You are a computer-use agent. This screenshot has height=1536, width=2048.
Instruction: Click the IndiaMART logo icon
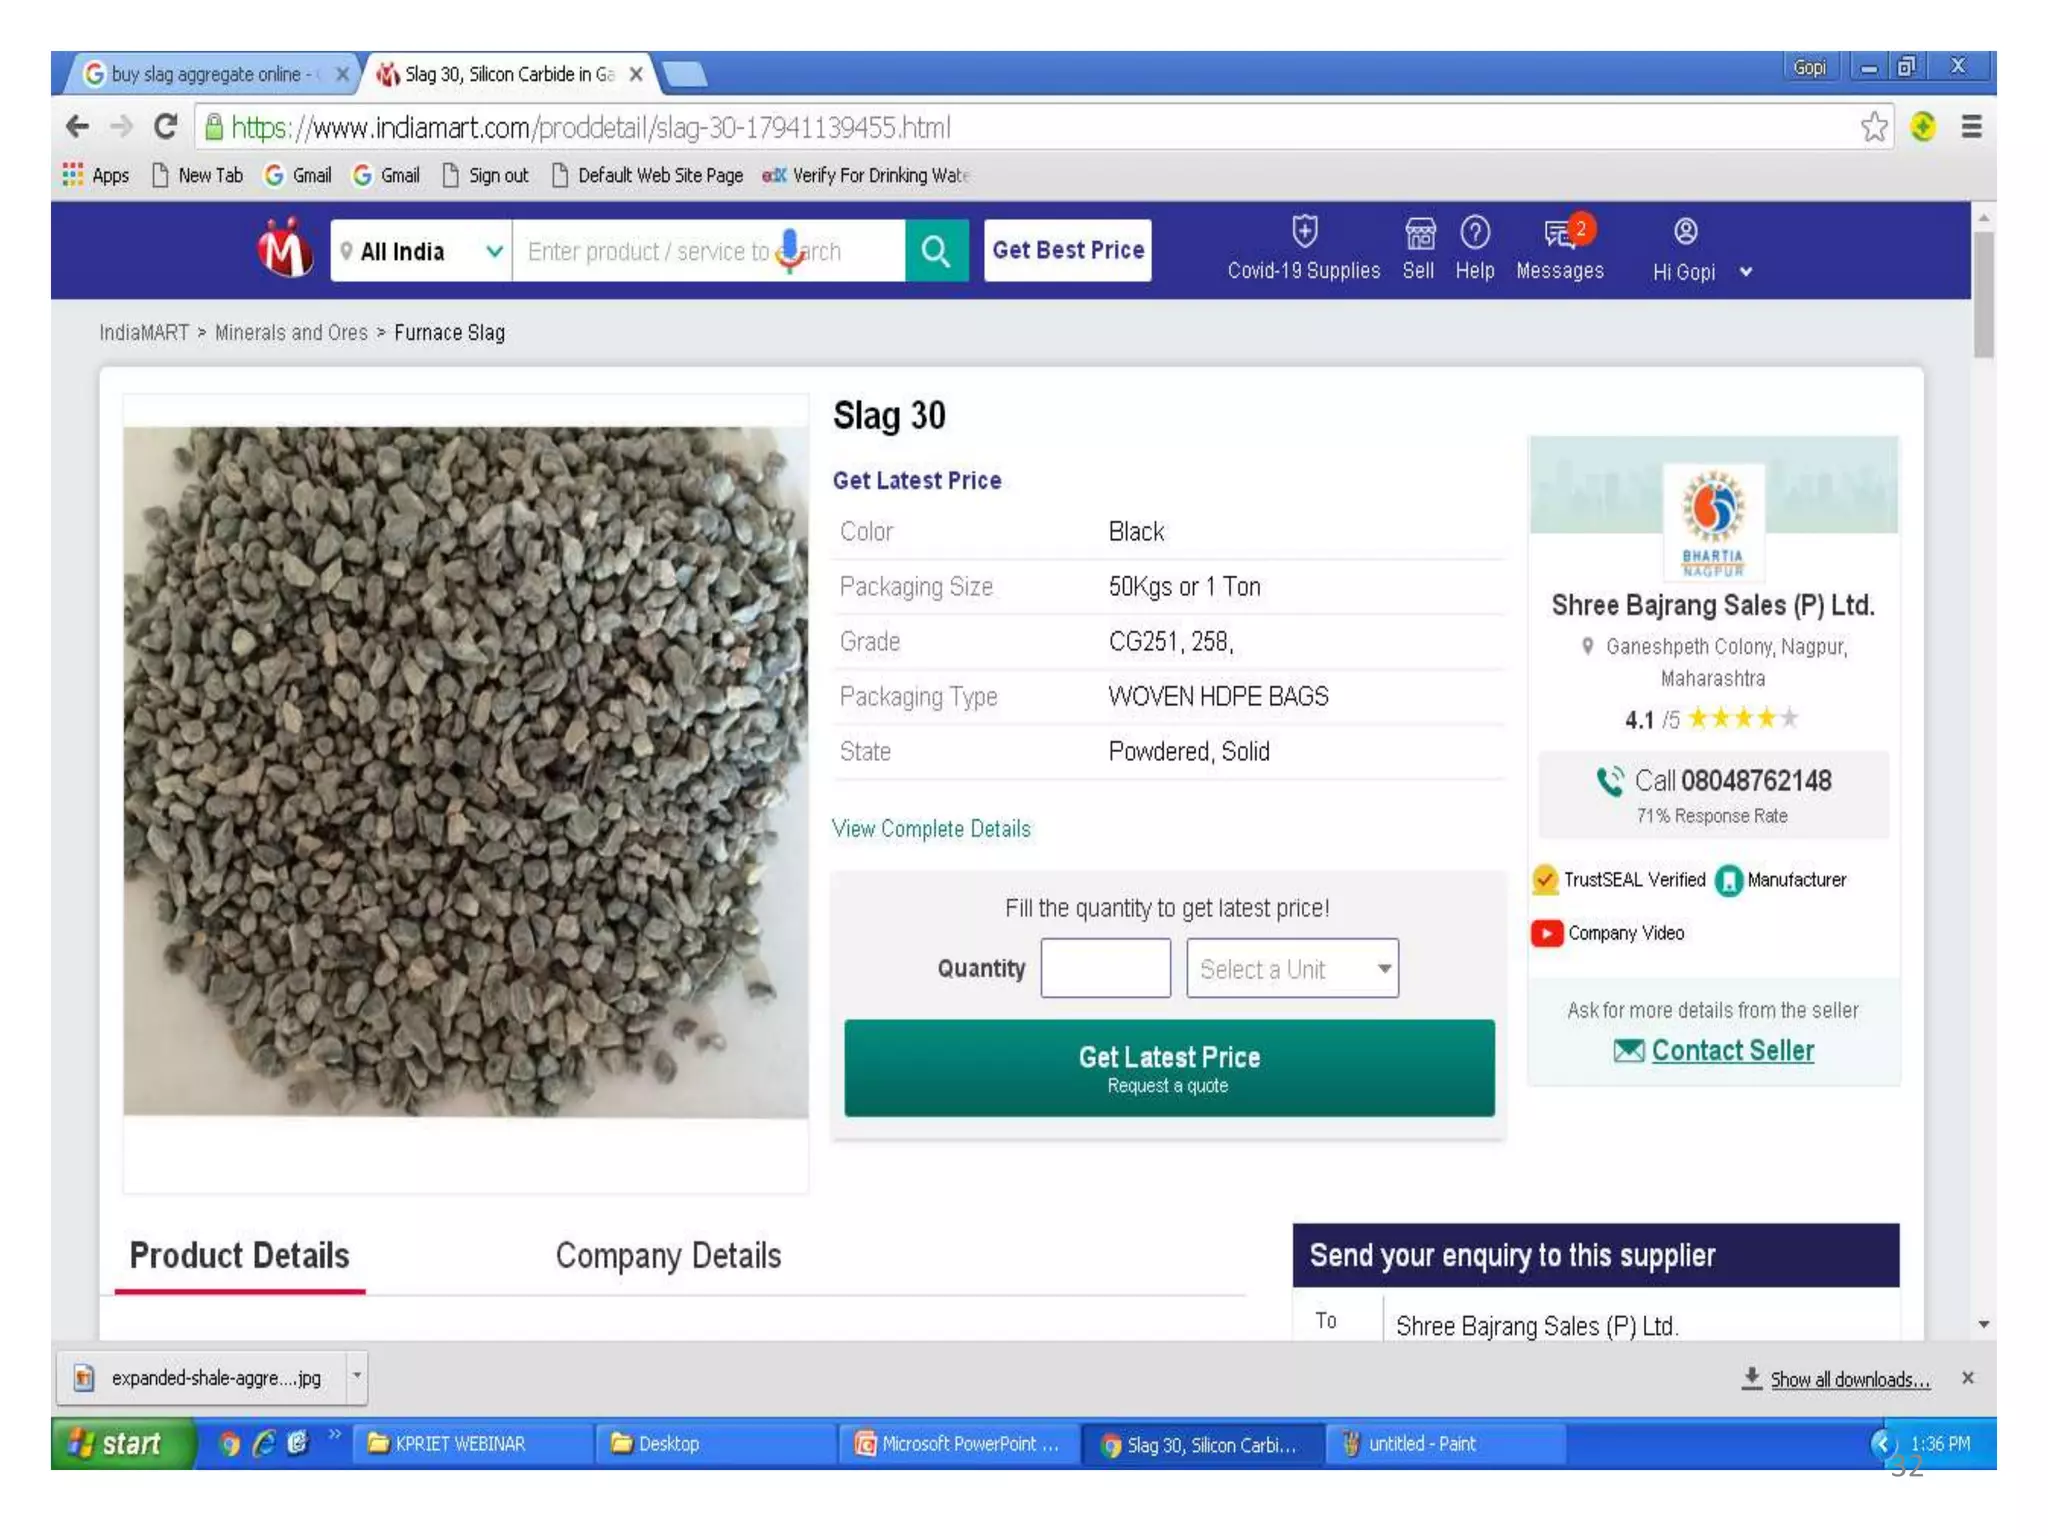coord(284,248)
